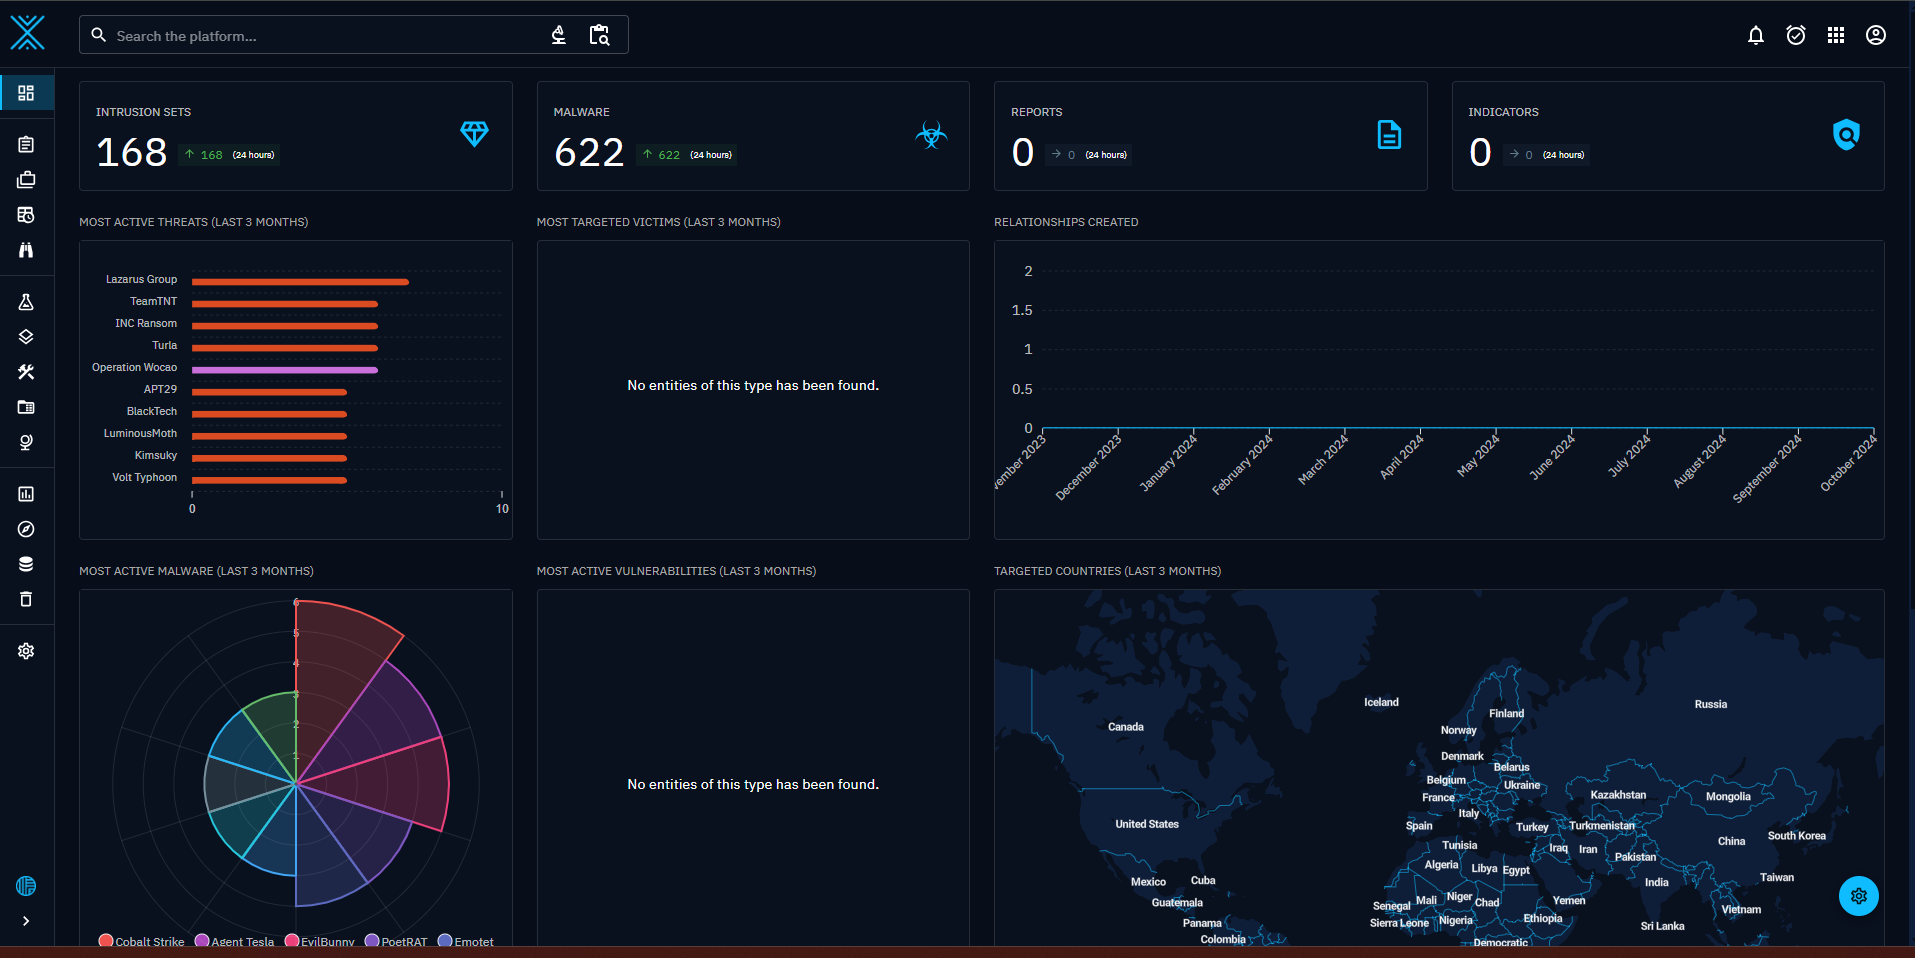
Task: Click the TeamTNT label
Action: pyautogui.click(x=153, y=301)
